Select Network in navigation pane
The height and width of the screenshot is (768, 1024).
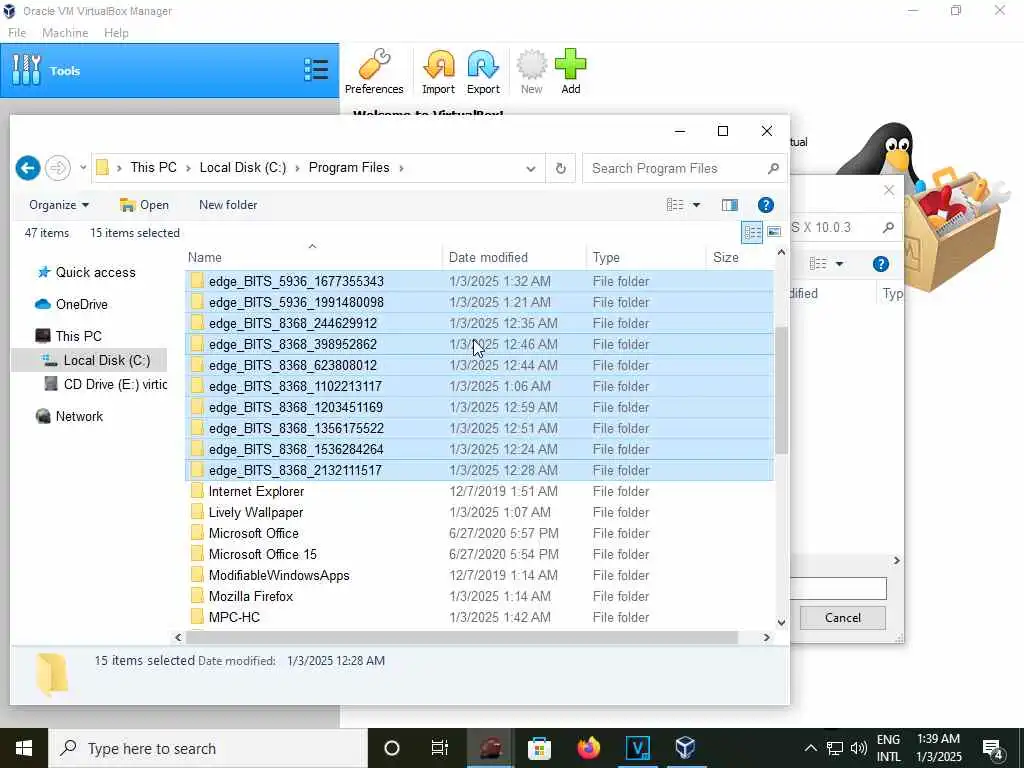click(69, 417)
